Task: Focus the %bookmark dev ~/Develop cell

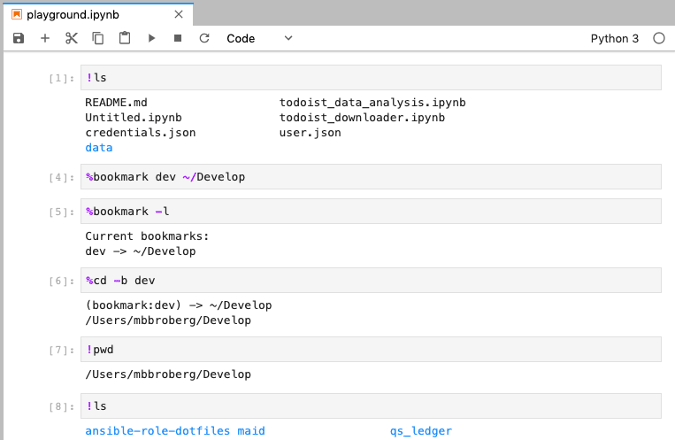Action: point(370,177)
